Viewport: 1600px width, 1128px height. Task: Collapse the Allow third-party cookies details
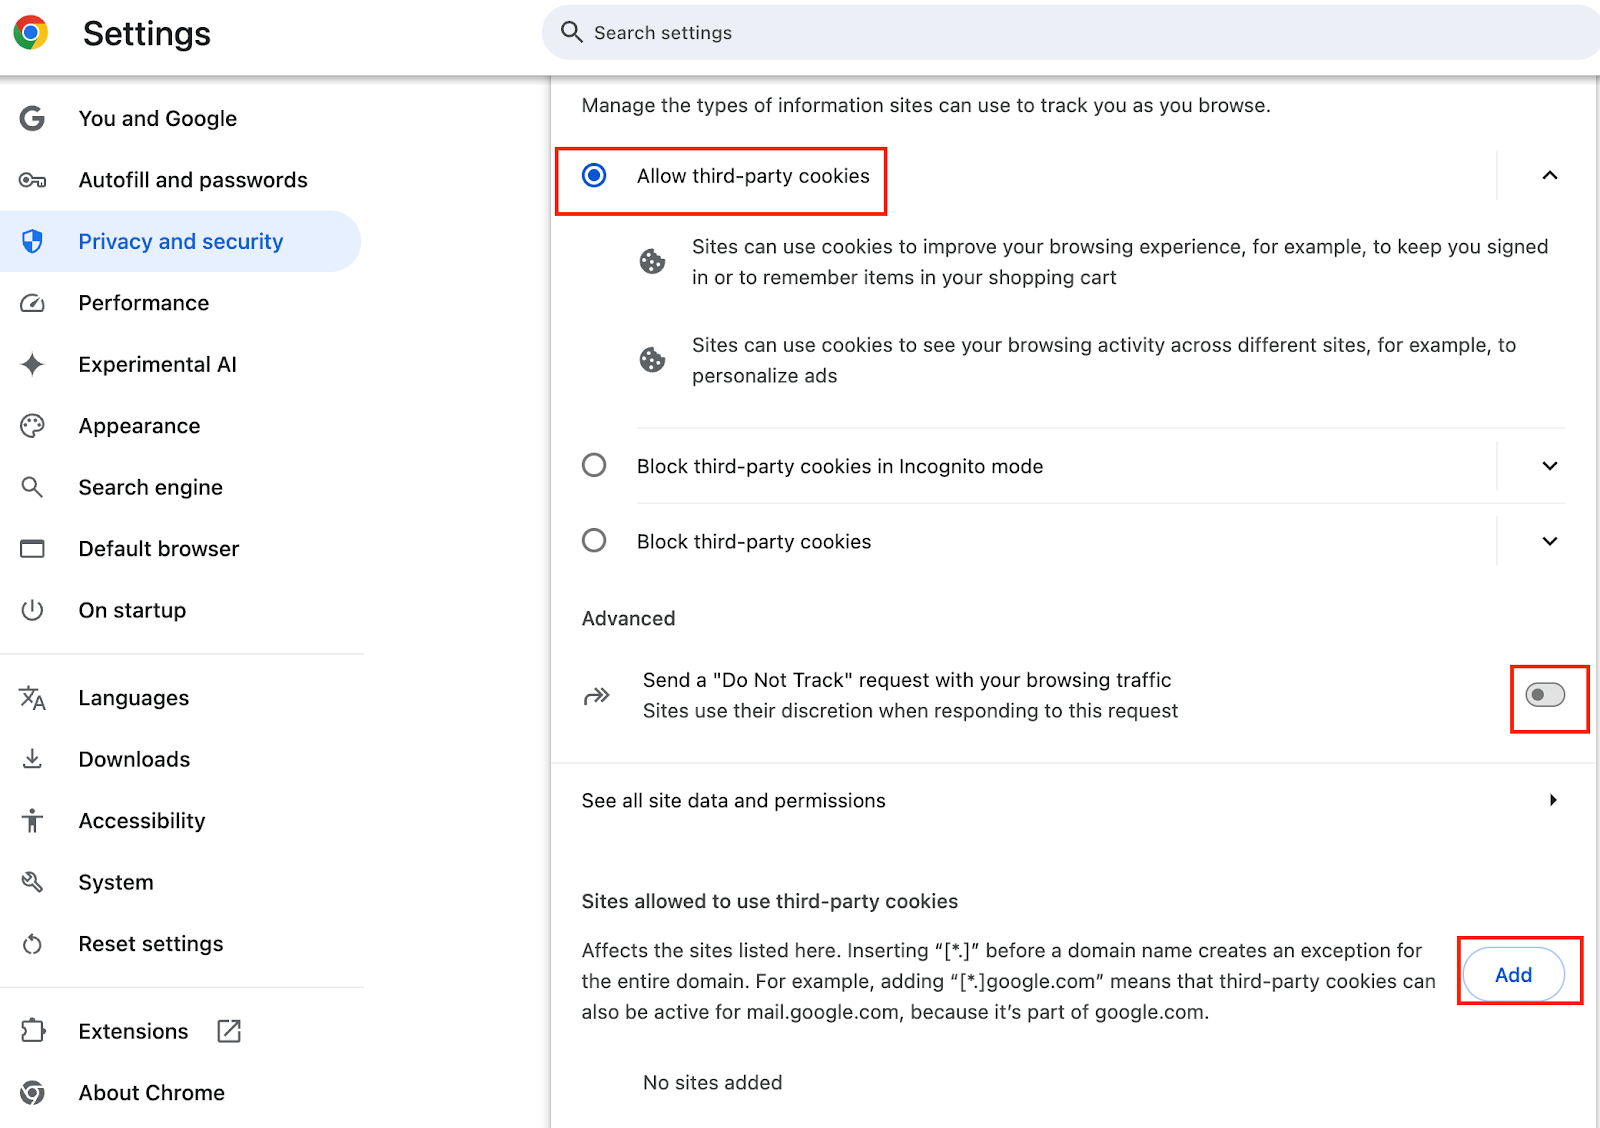click(1550, 176)
